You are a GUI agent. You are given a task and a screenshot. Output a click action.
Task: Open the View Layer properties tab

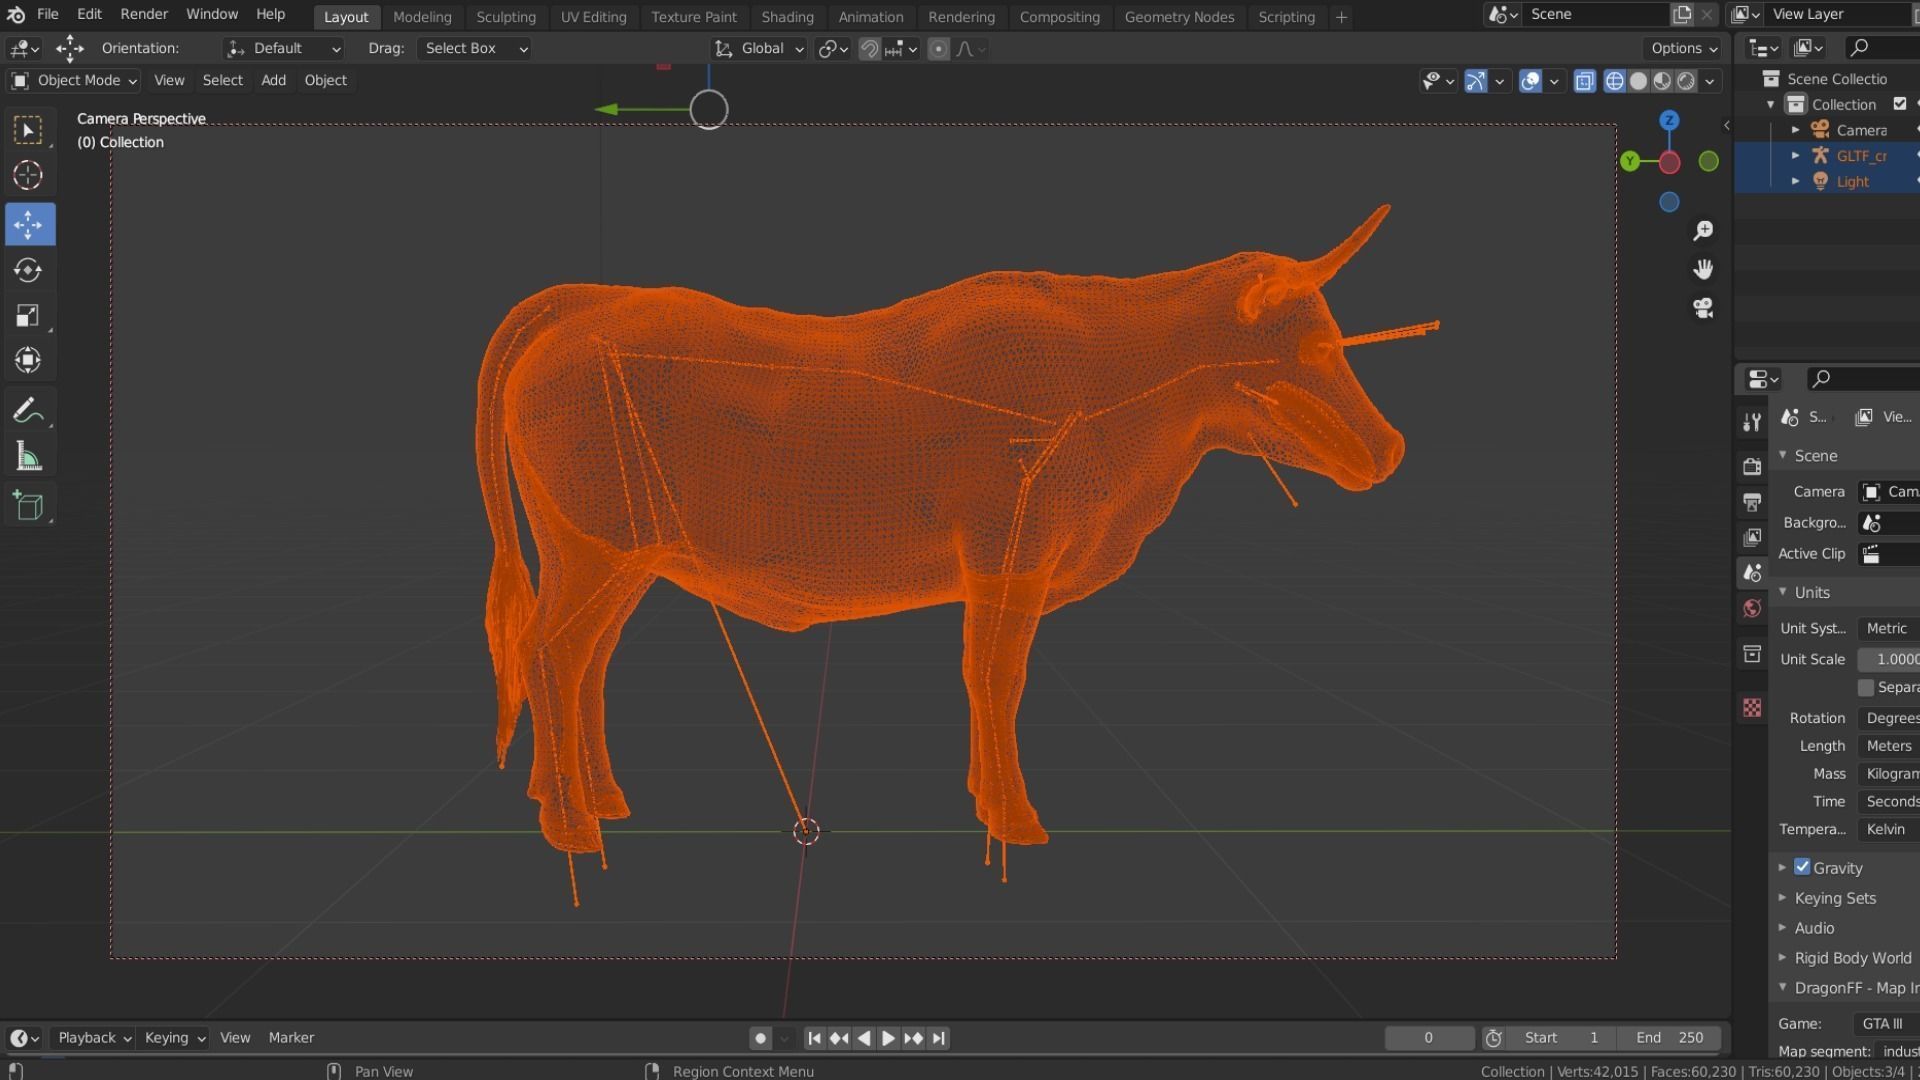pyautogui.click(x=1752, y=538)
